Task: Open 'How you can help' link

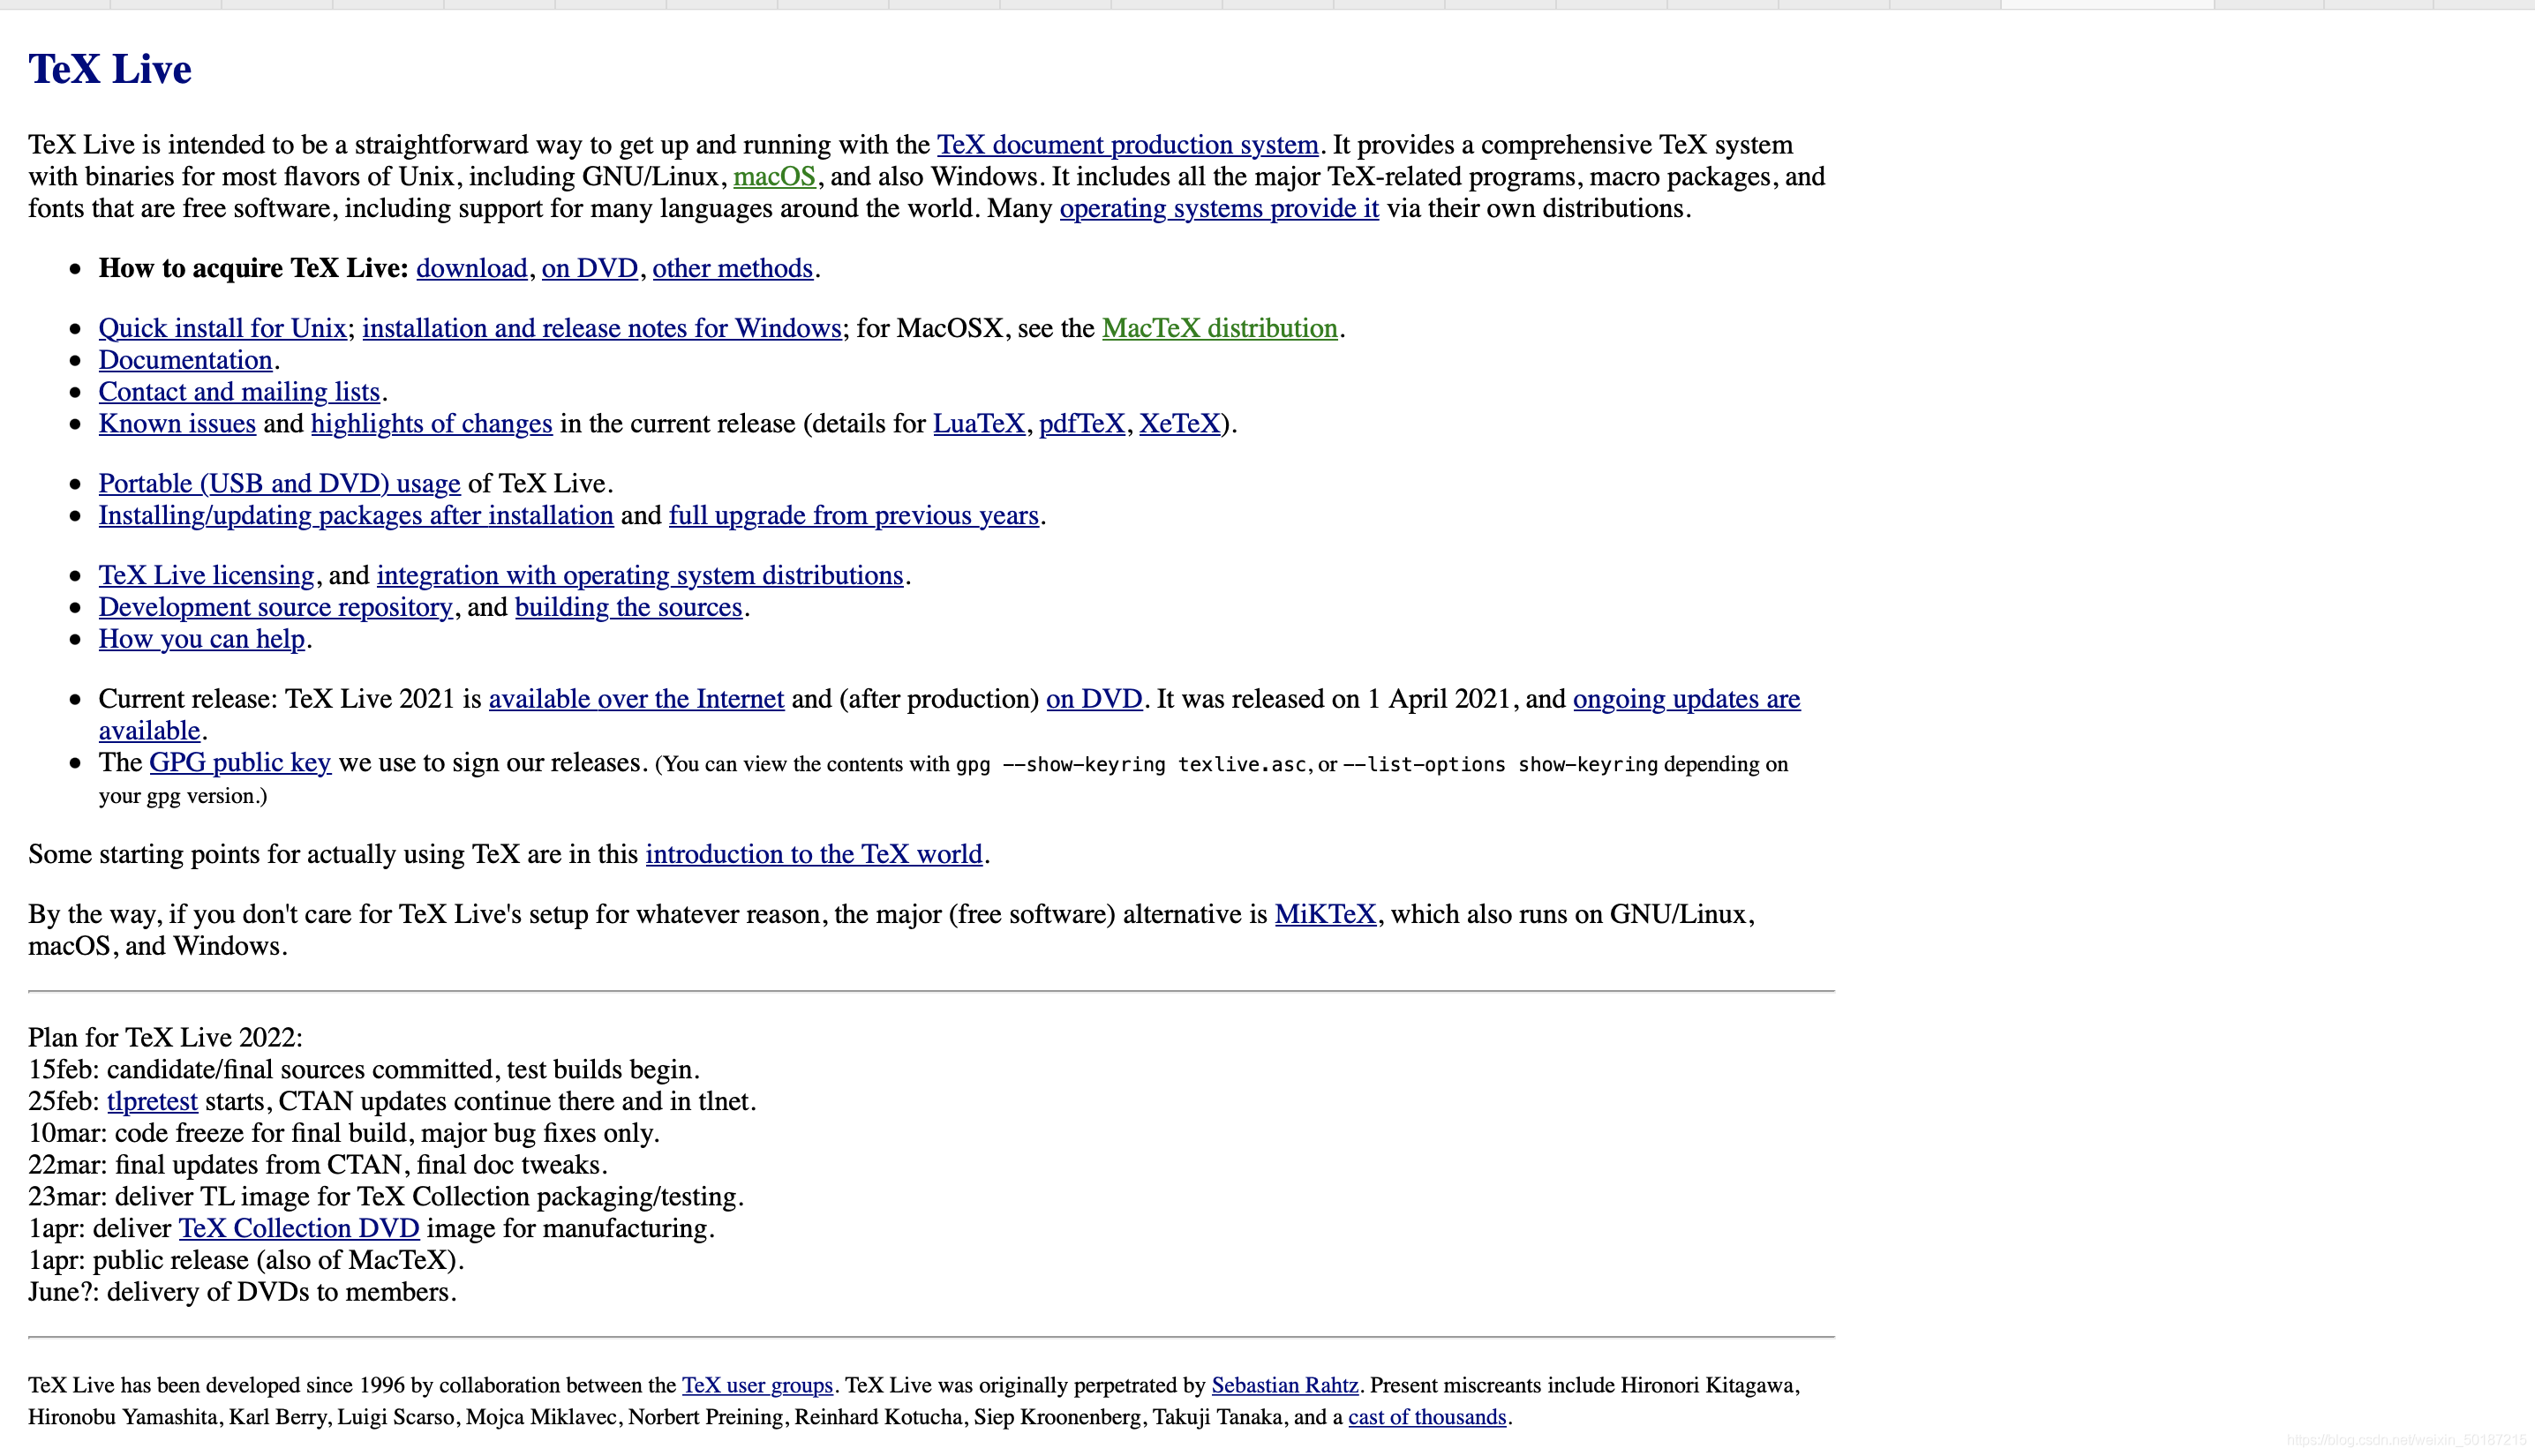Action: pyautogui.click(x=201, y=640)
